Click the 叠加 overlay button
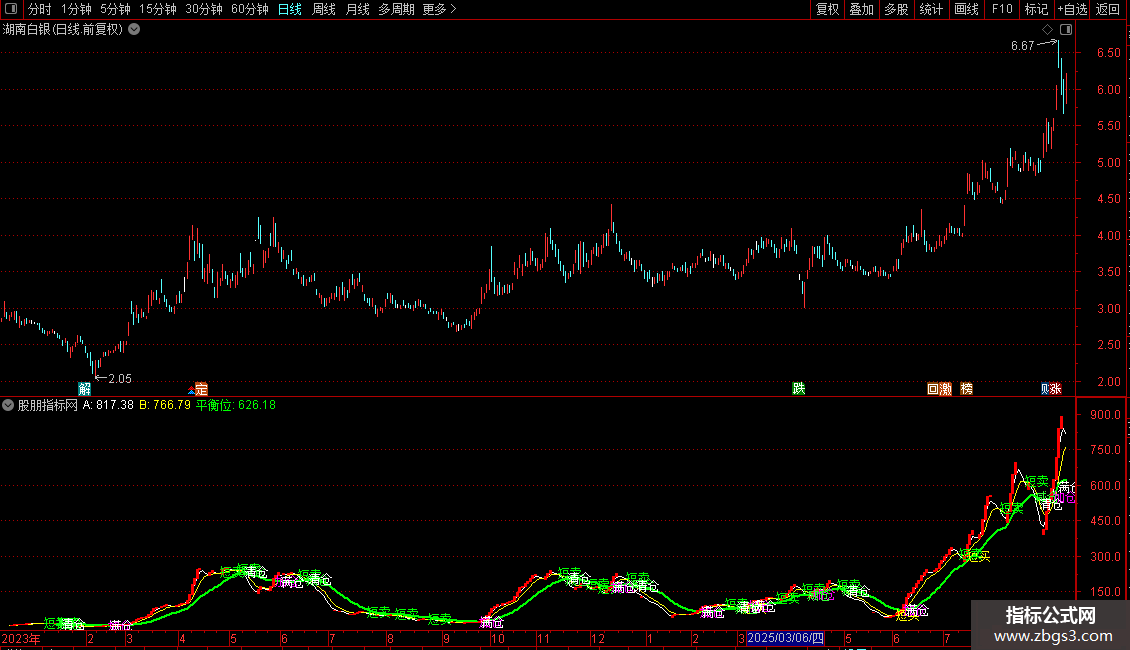1130x650 pixels. pos(862,9)
